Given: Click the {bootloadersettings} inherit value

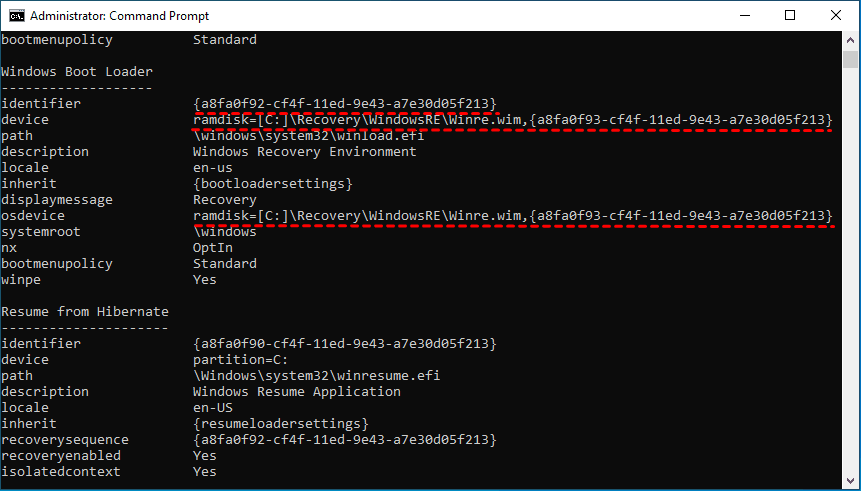Looking at the screenshot, I should (272, 184).
